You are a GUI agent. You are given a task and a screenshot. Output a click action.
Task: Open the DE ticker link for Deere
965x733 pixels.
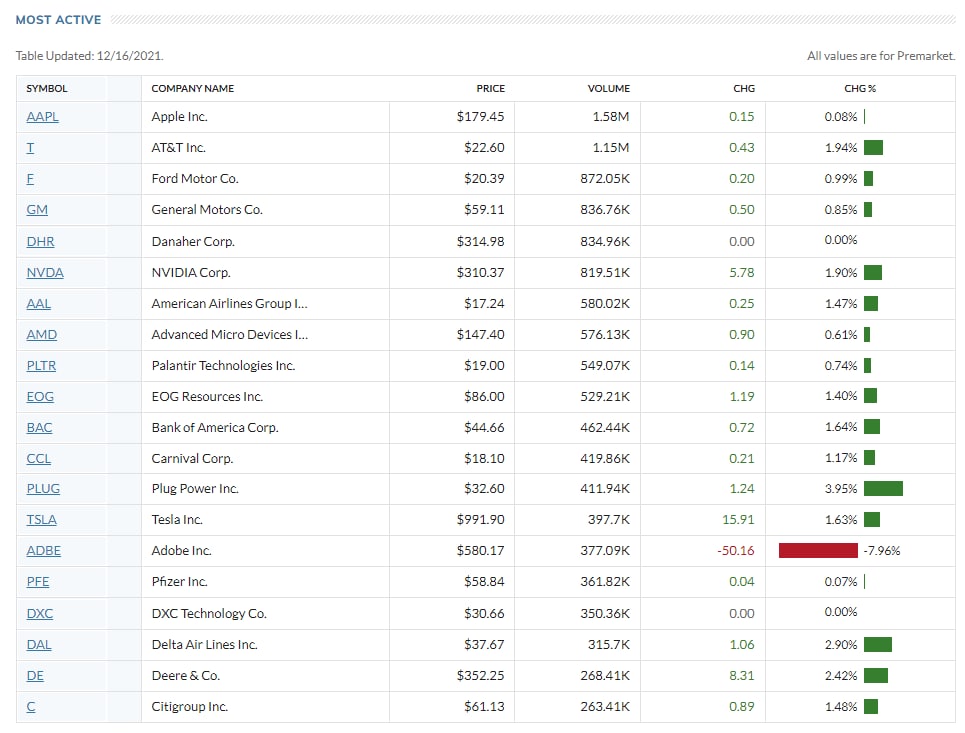(35, 676)
